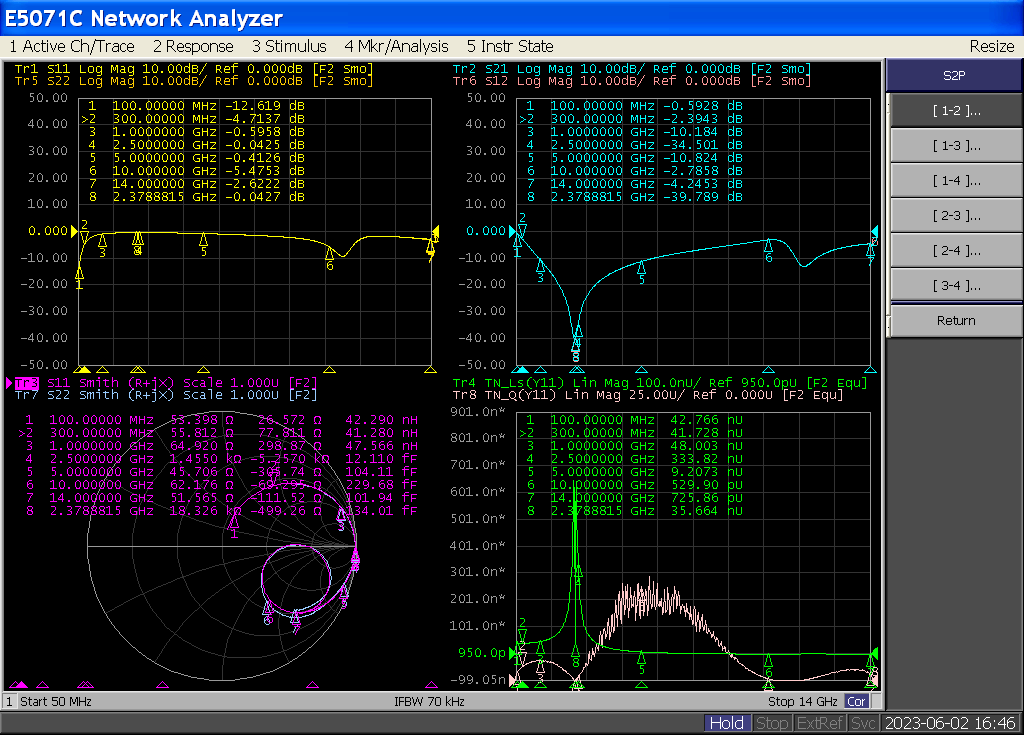Pick the [ 3-4 ]... softkey

point(956,286)
